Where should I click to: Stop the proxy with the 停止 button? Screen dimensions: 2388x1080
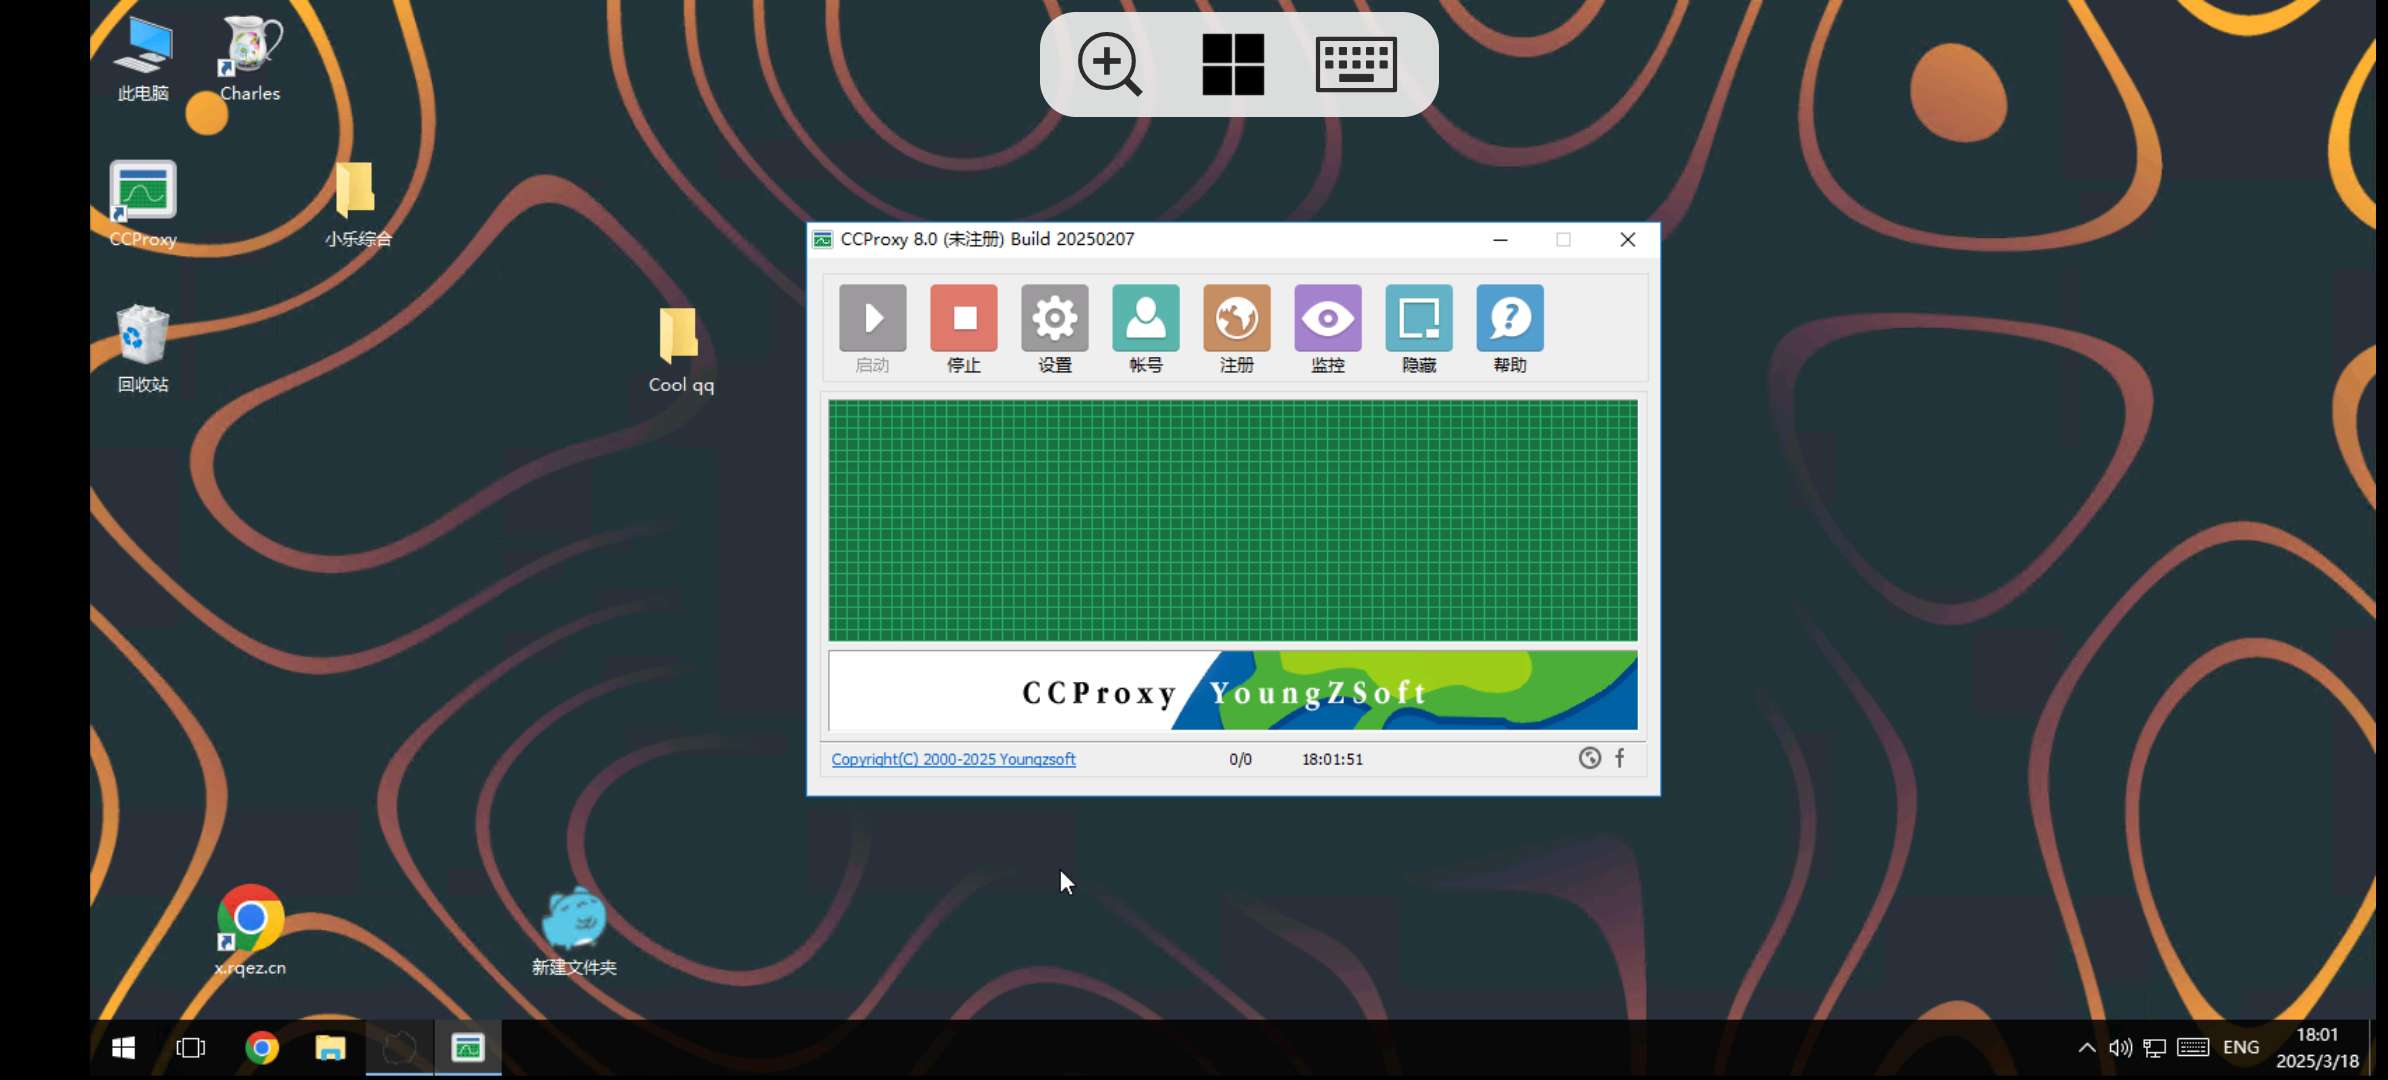(963, 329)
